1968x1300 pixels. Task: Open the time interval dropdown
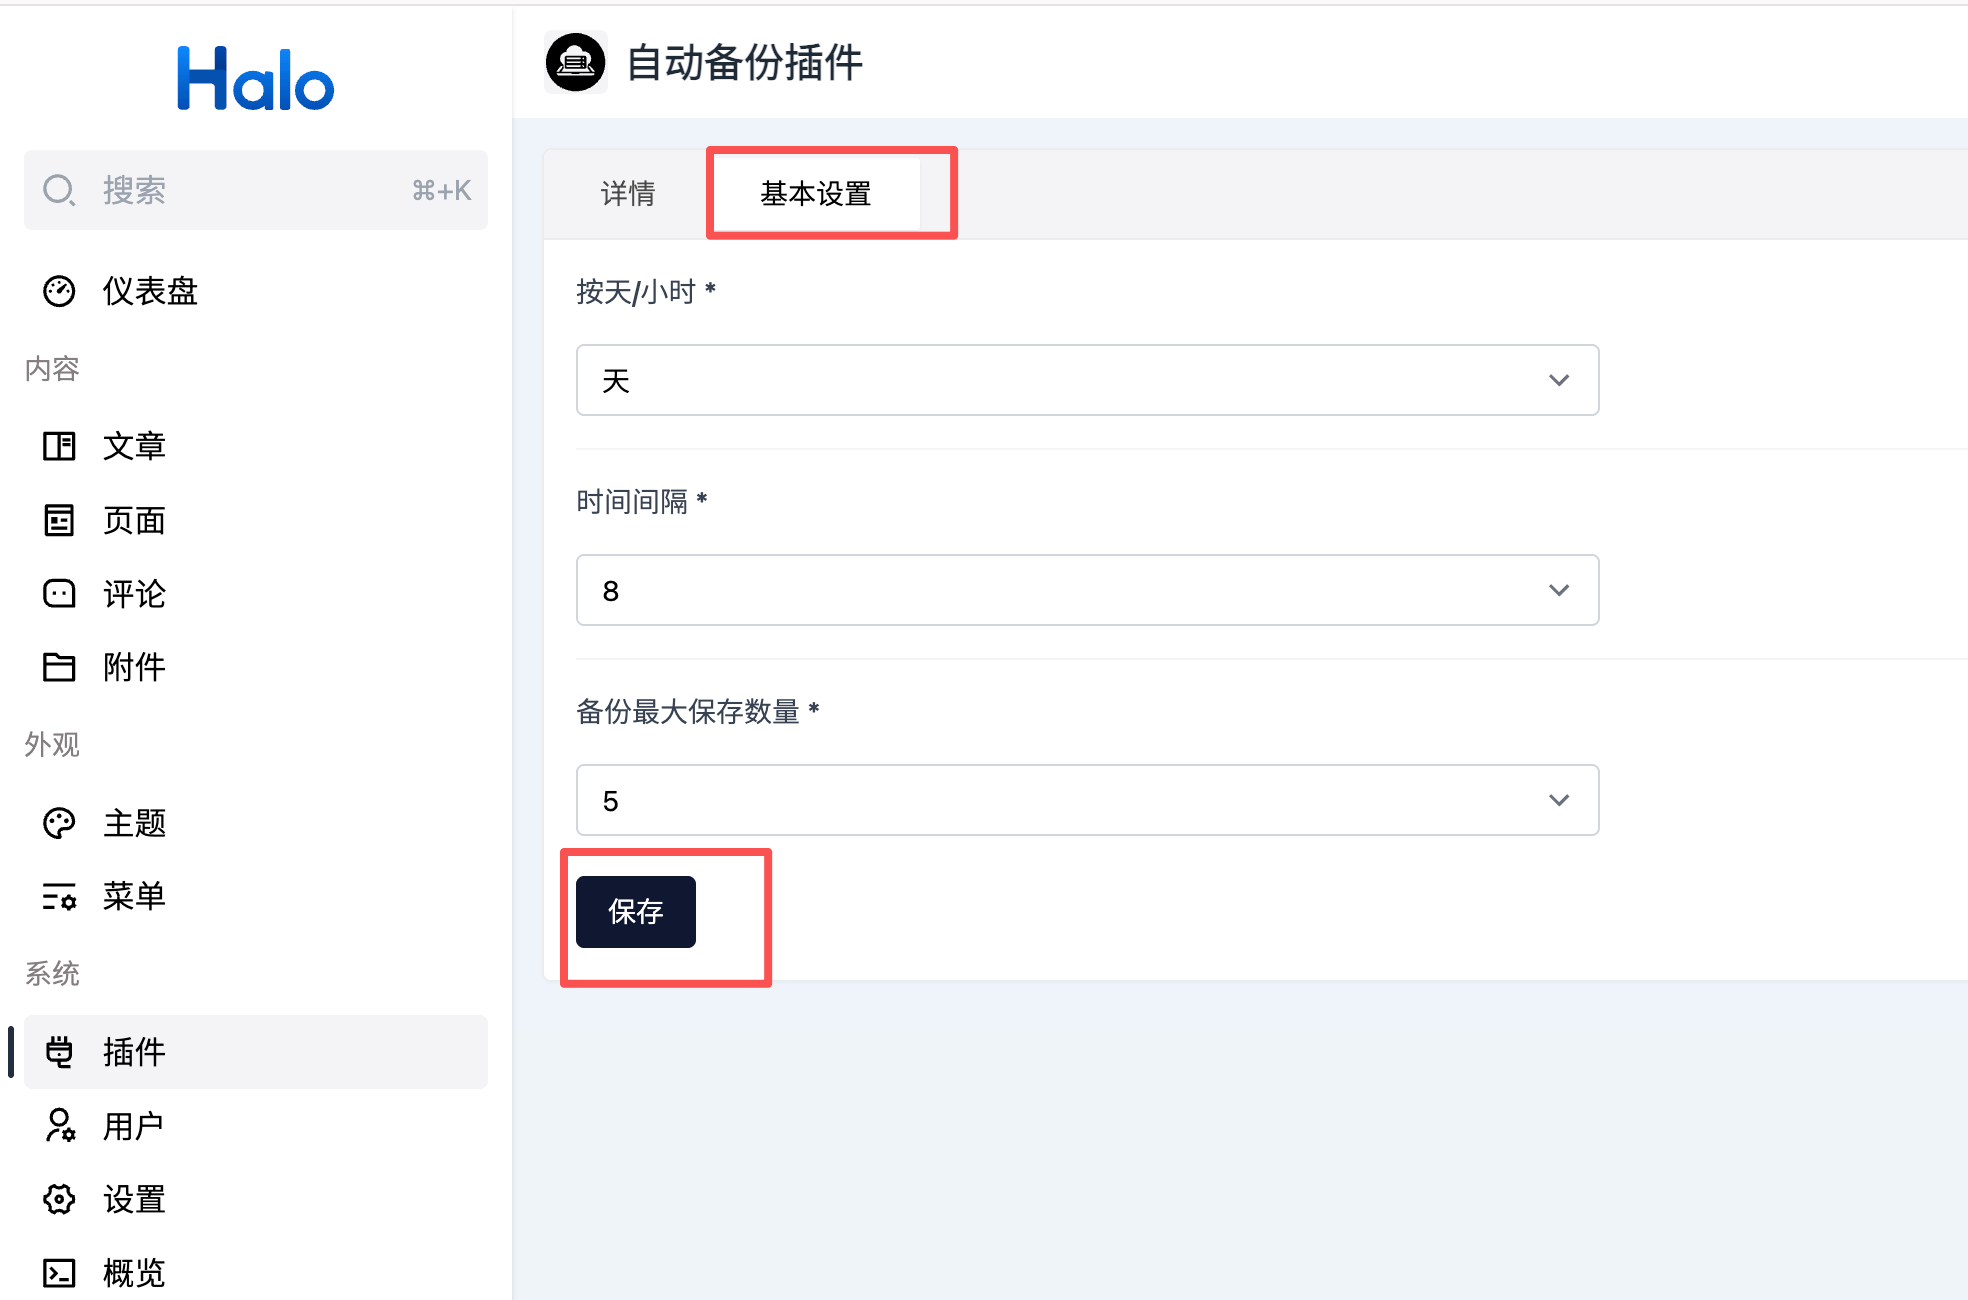1087,590
